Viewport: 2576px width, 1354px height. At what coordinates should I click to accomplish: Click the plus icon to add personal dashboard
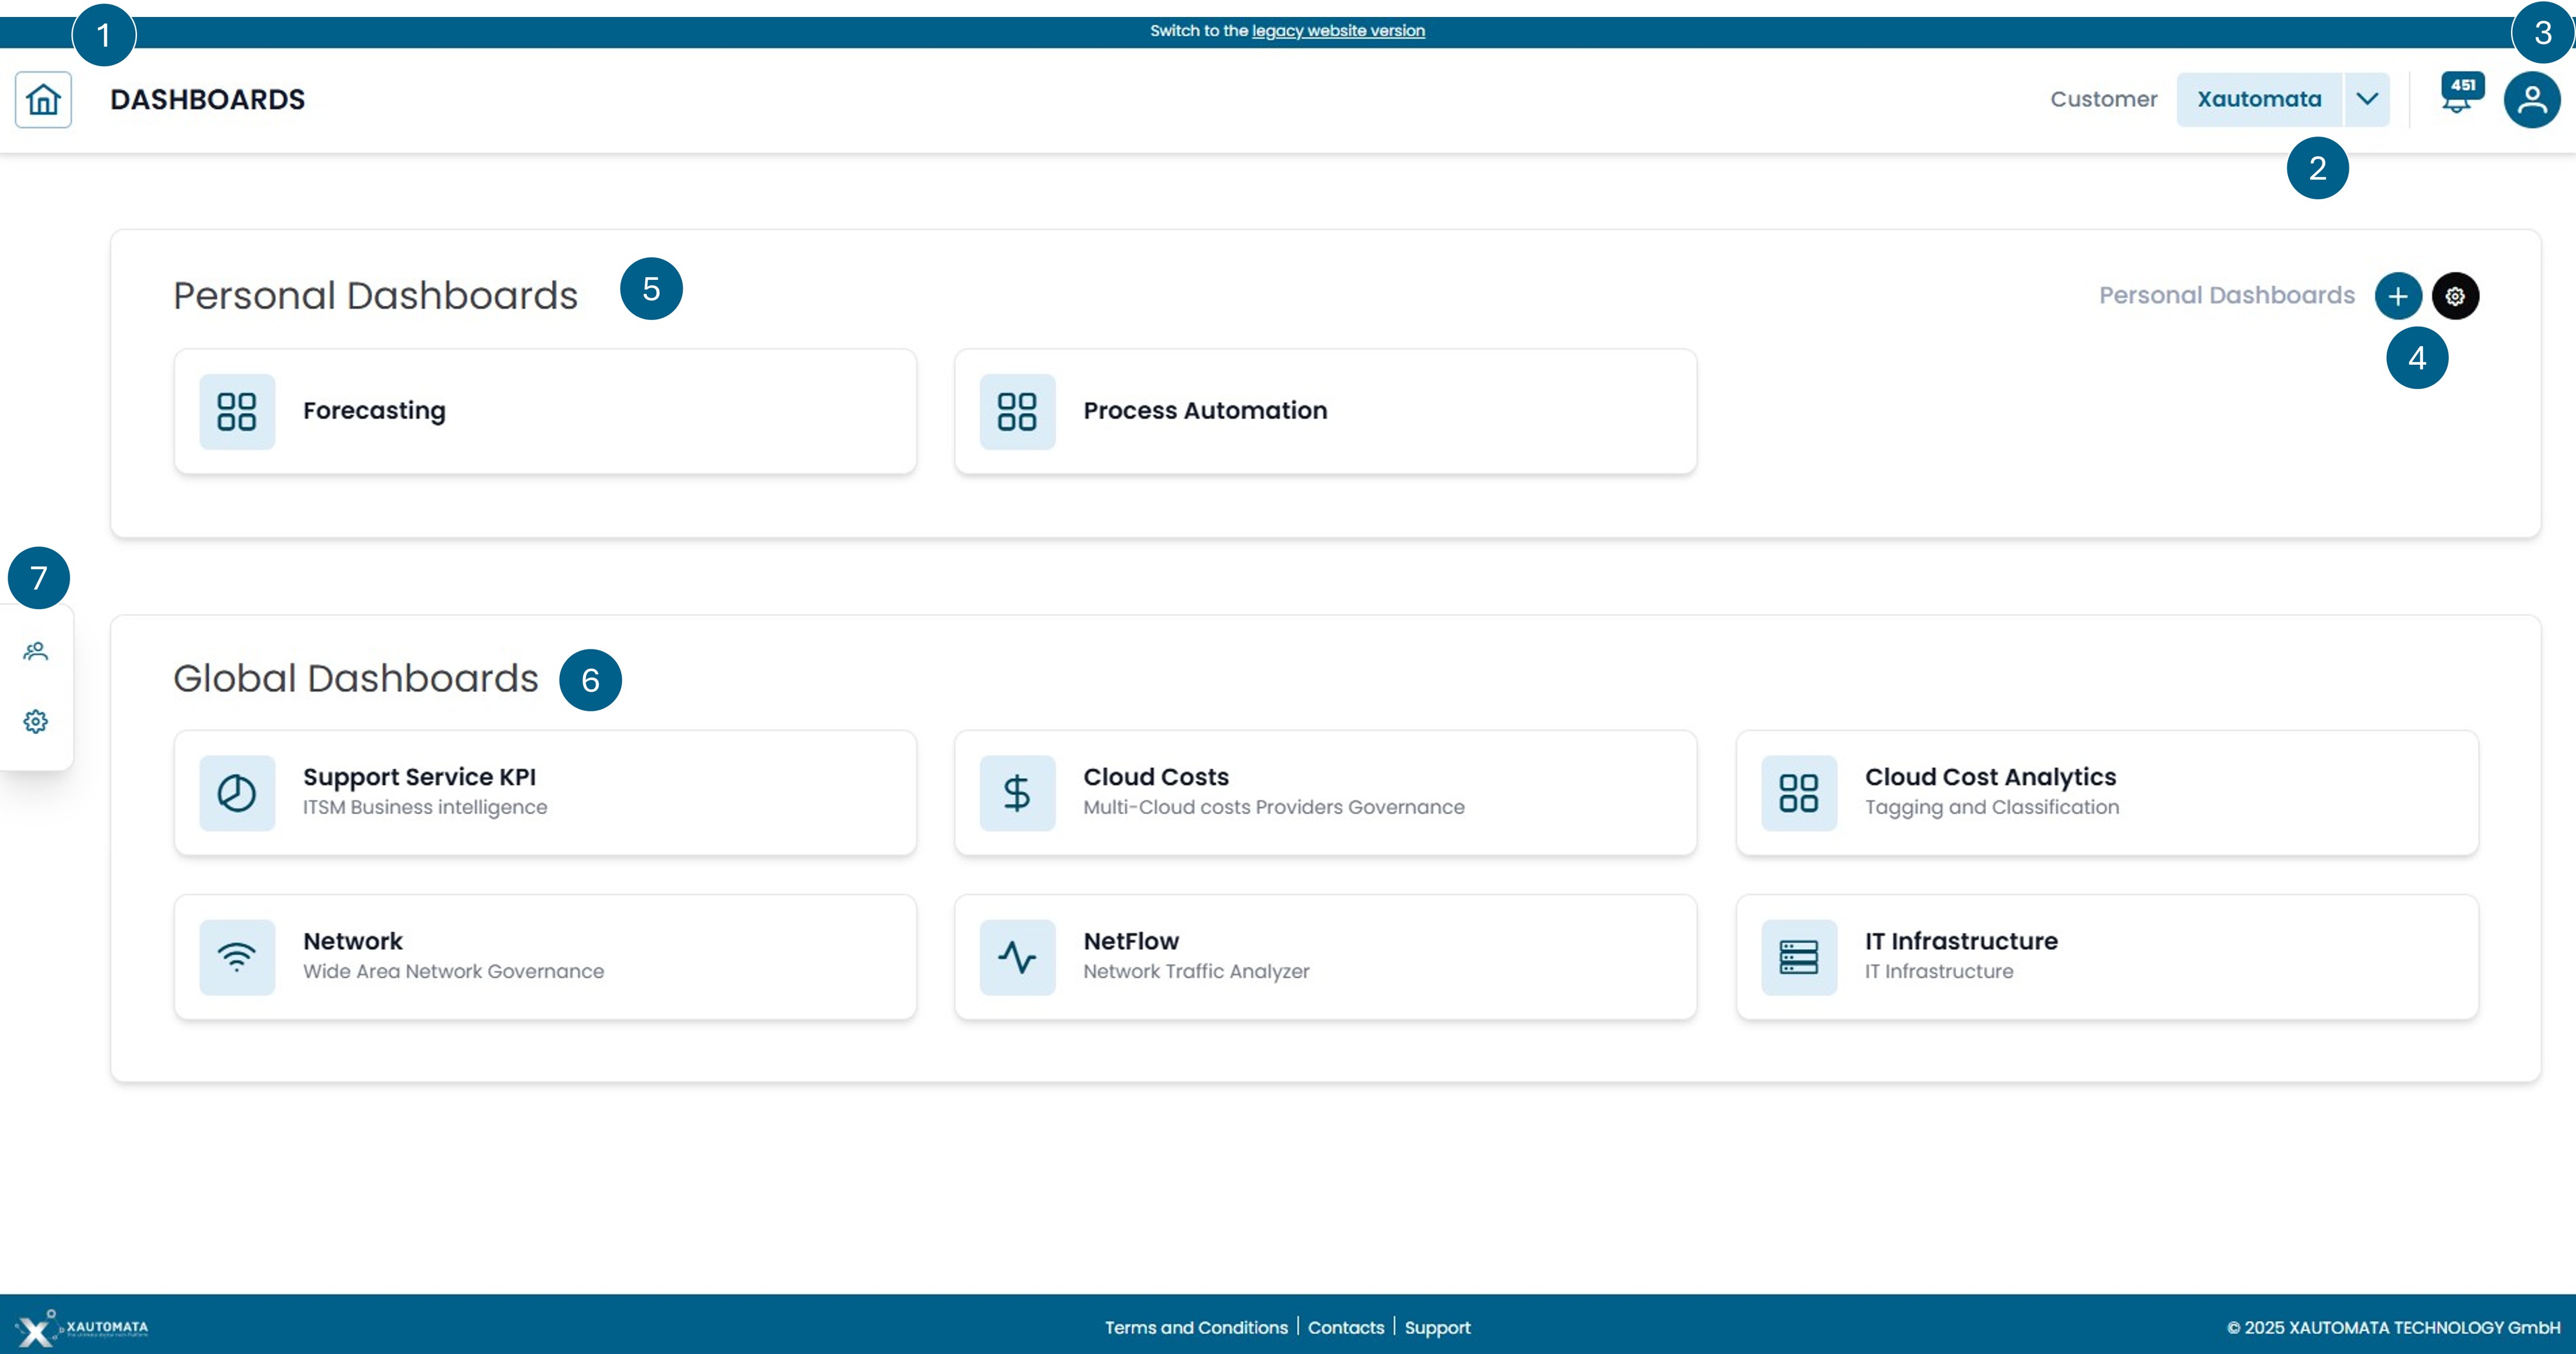pyautogui.click(x=2398, y=296)
